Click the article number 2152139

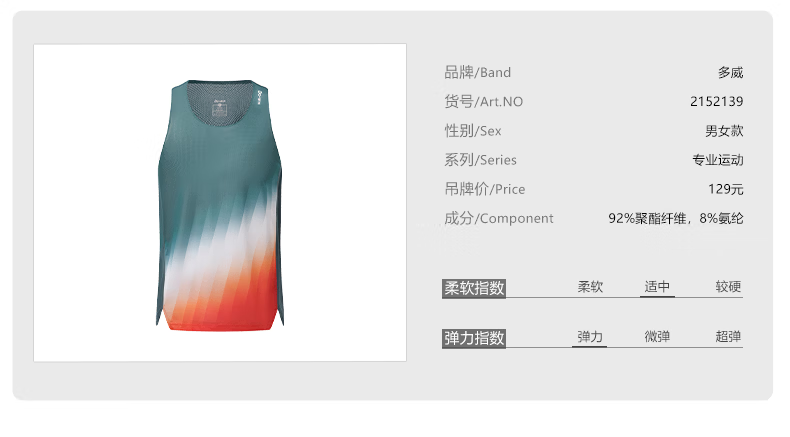(716, 102)
